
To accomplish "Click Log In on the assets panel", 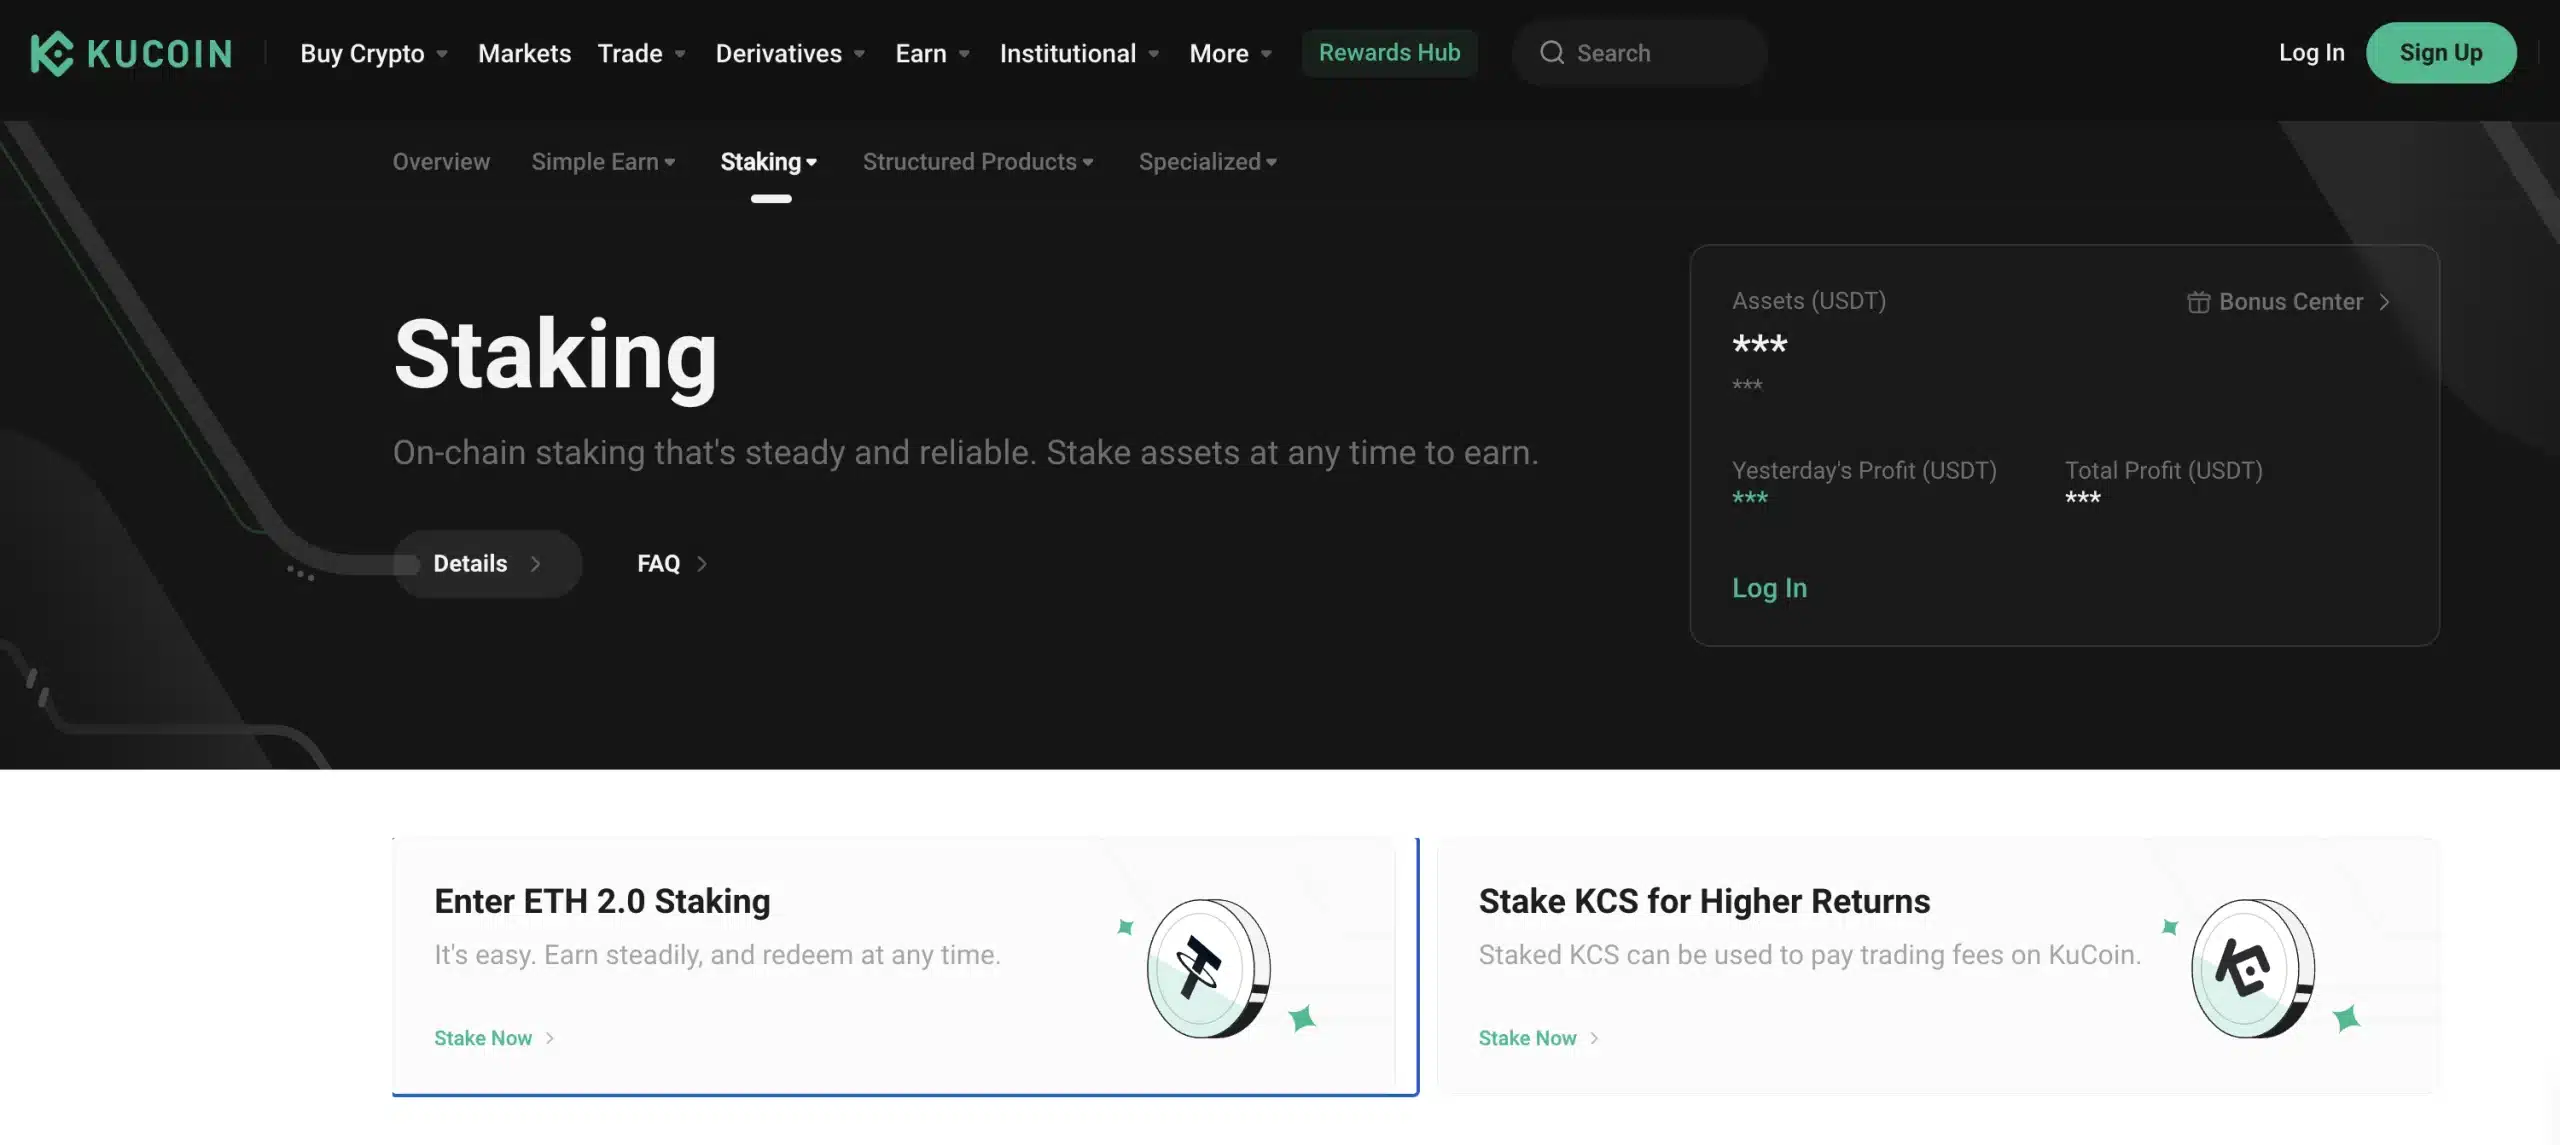I will coord(1770,586).
